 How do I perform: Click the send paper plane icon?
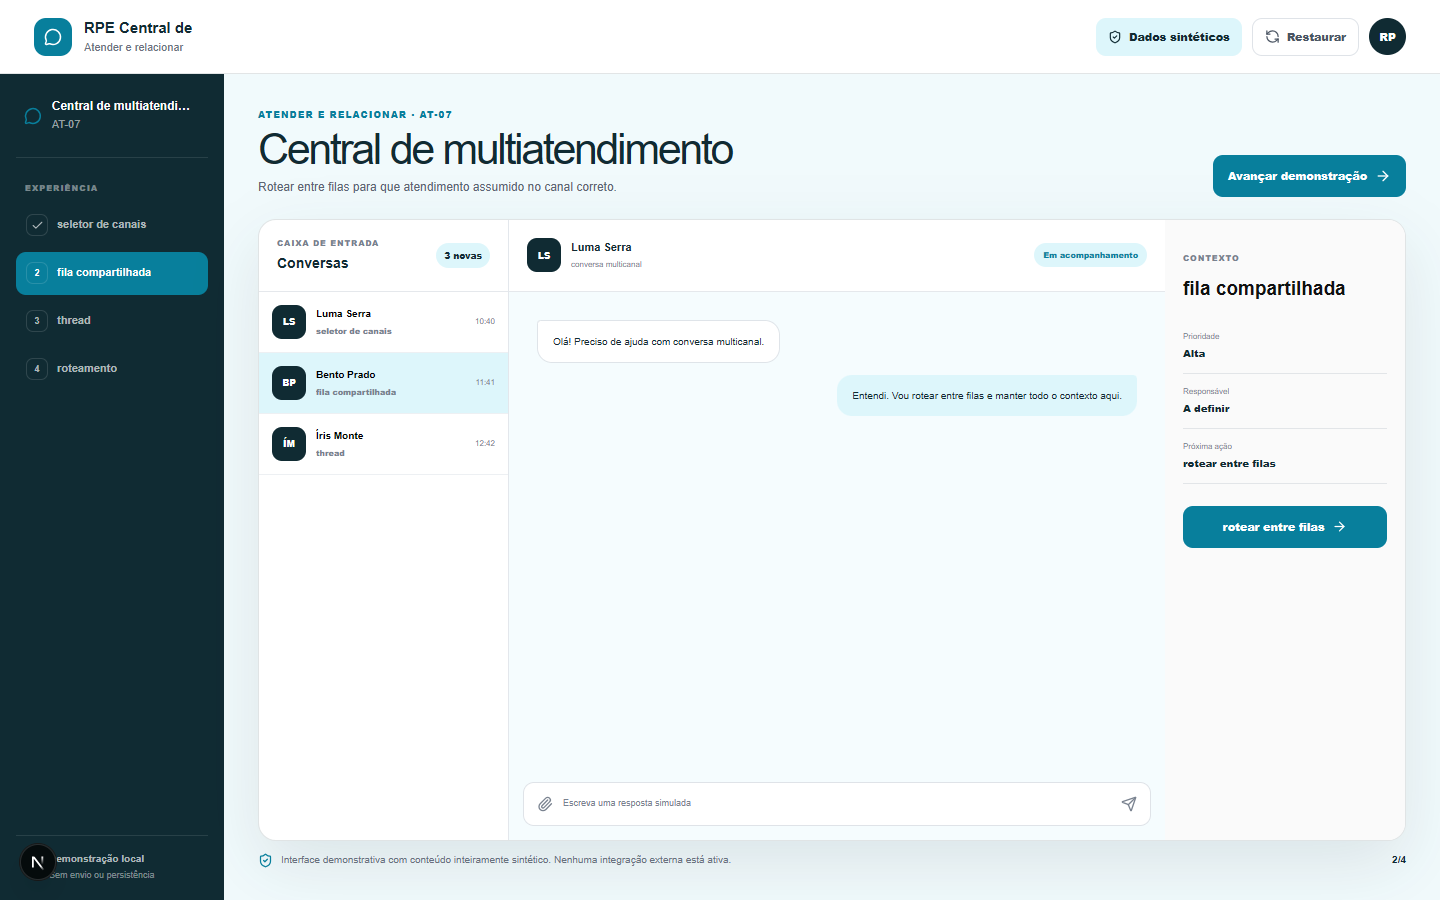pos(1129,804)
